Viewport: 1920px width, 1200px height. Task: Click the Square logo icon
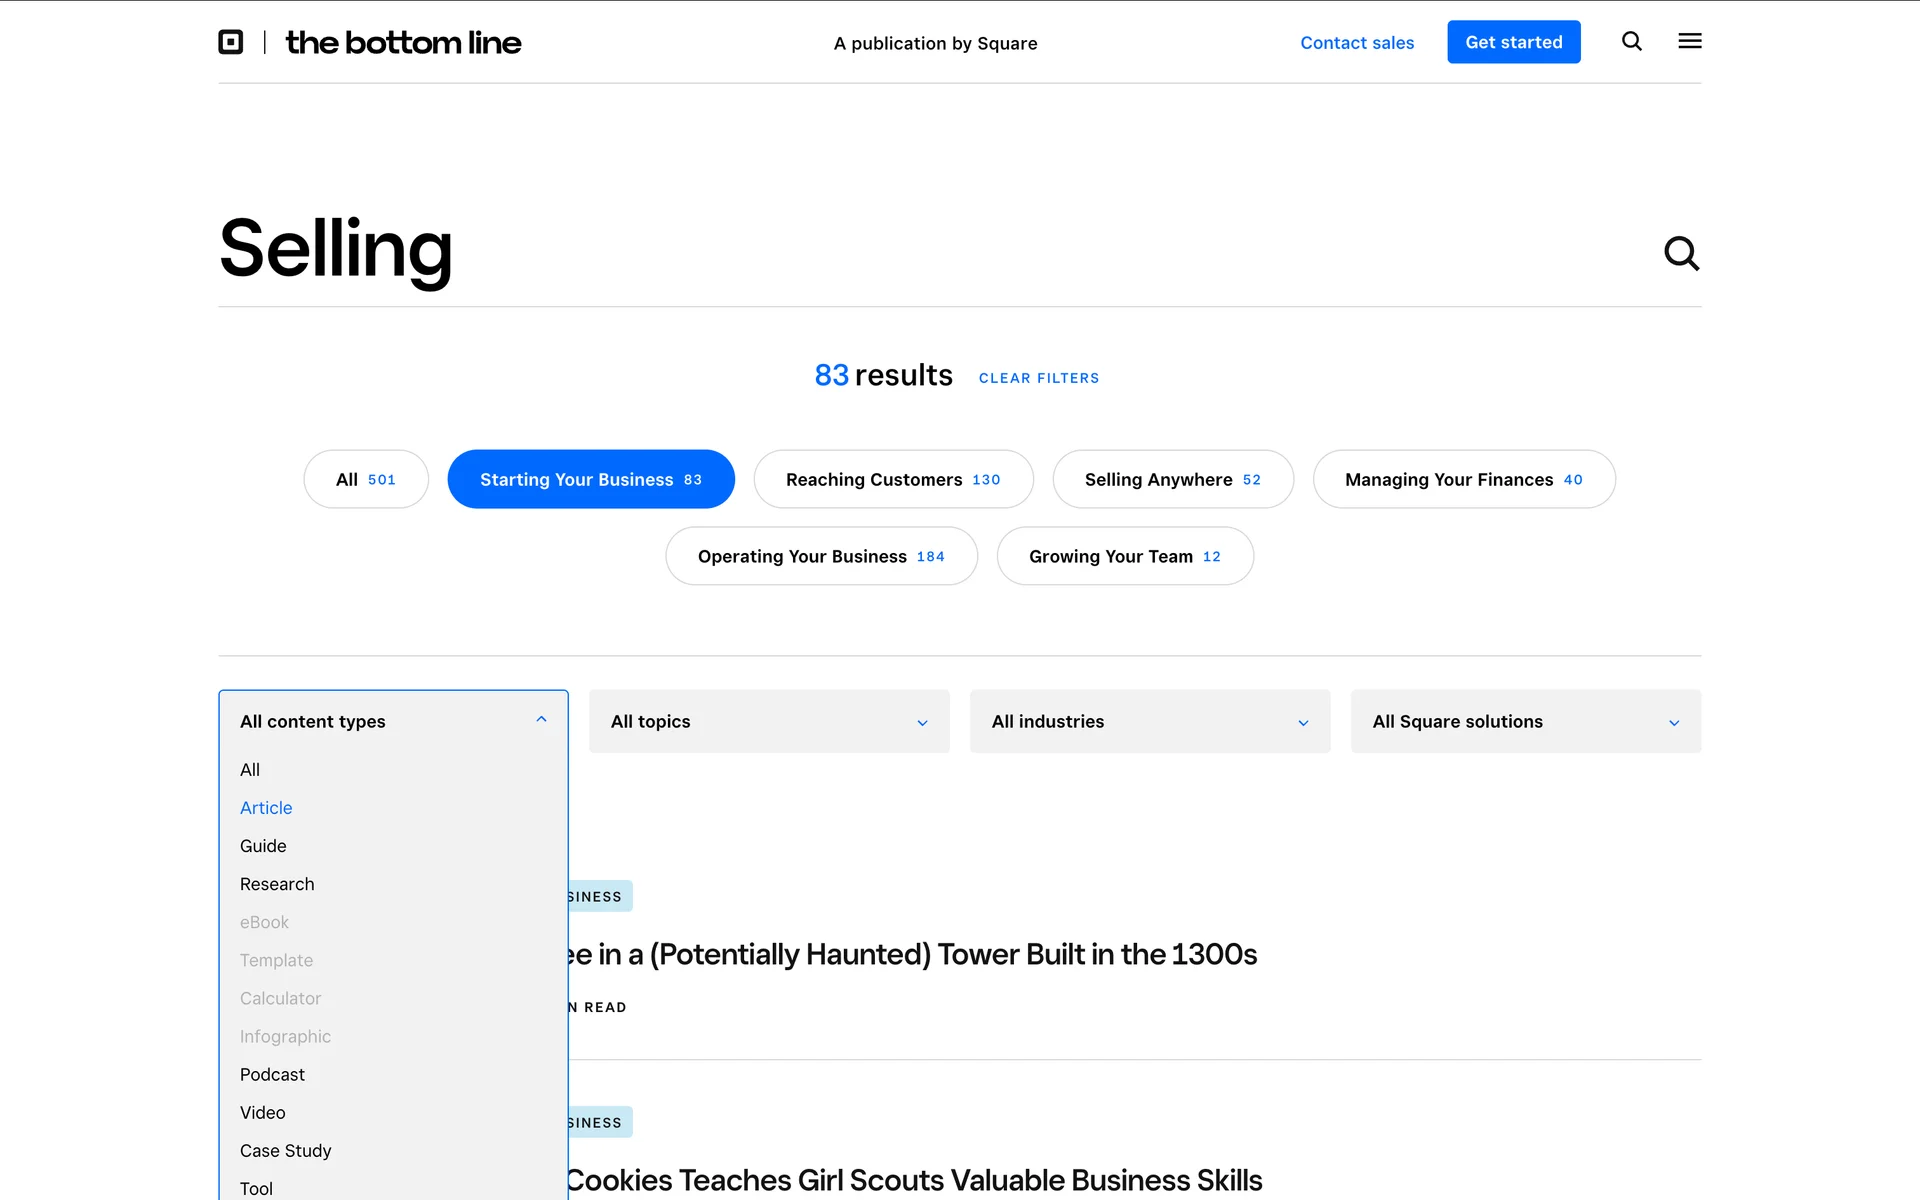[x=231, y=42]
